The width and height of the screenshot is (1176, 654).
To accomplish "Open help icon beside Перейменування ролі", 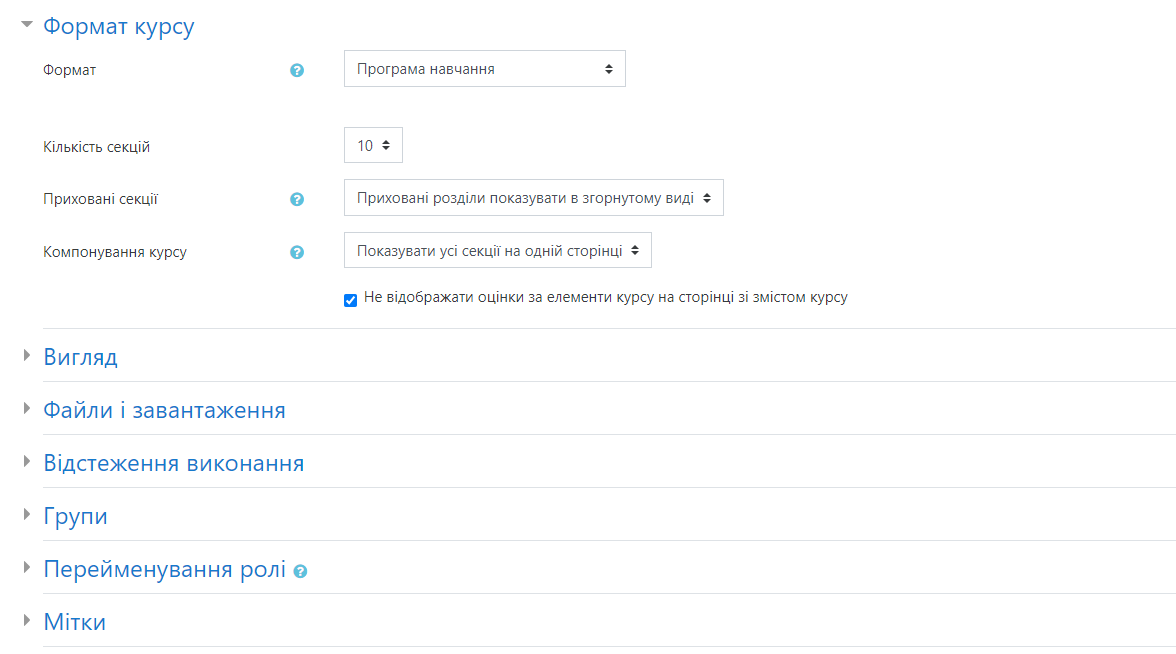I will [x=301, y=572].
